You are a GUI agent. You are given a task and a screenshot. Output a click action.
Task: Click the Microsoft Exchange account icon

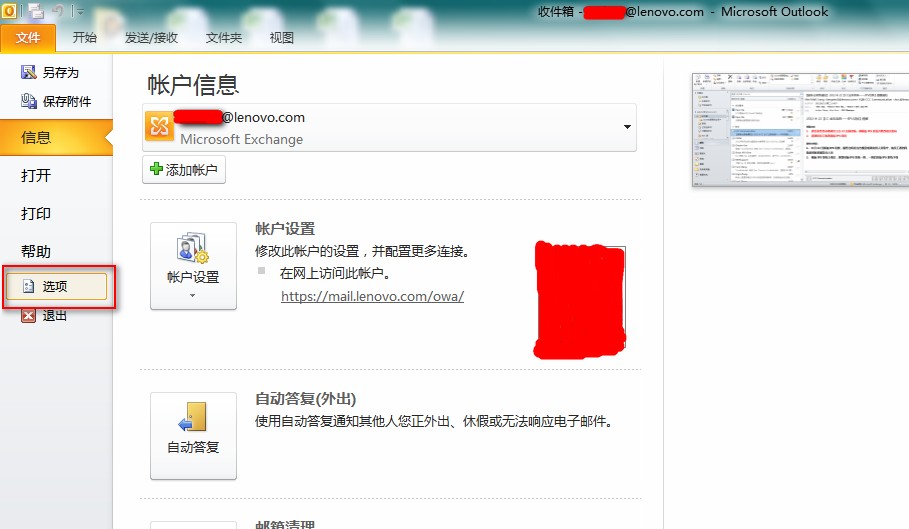click(159, 126)
